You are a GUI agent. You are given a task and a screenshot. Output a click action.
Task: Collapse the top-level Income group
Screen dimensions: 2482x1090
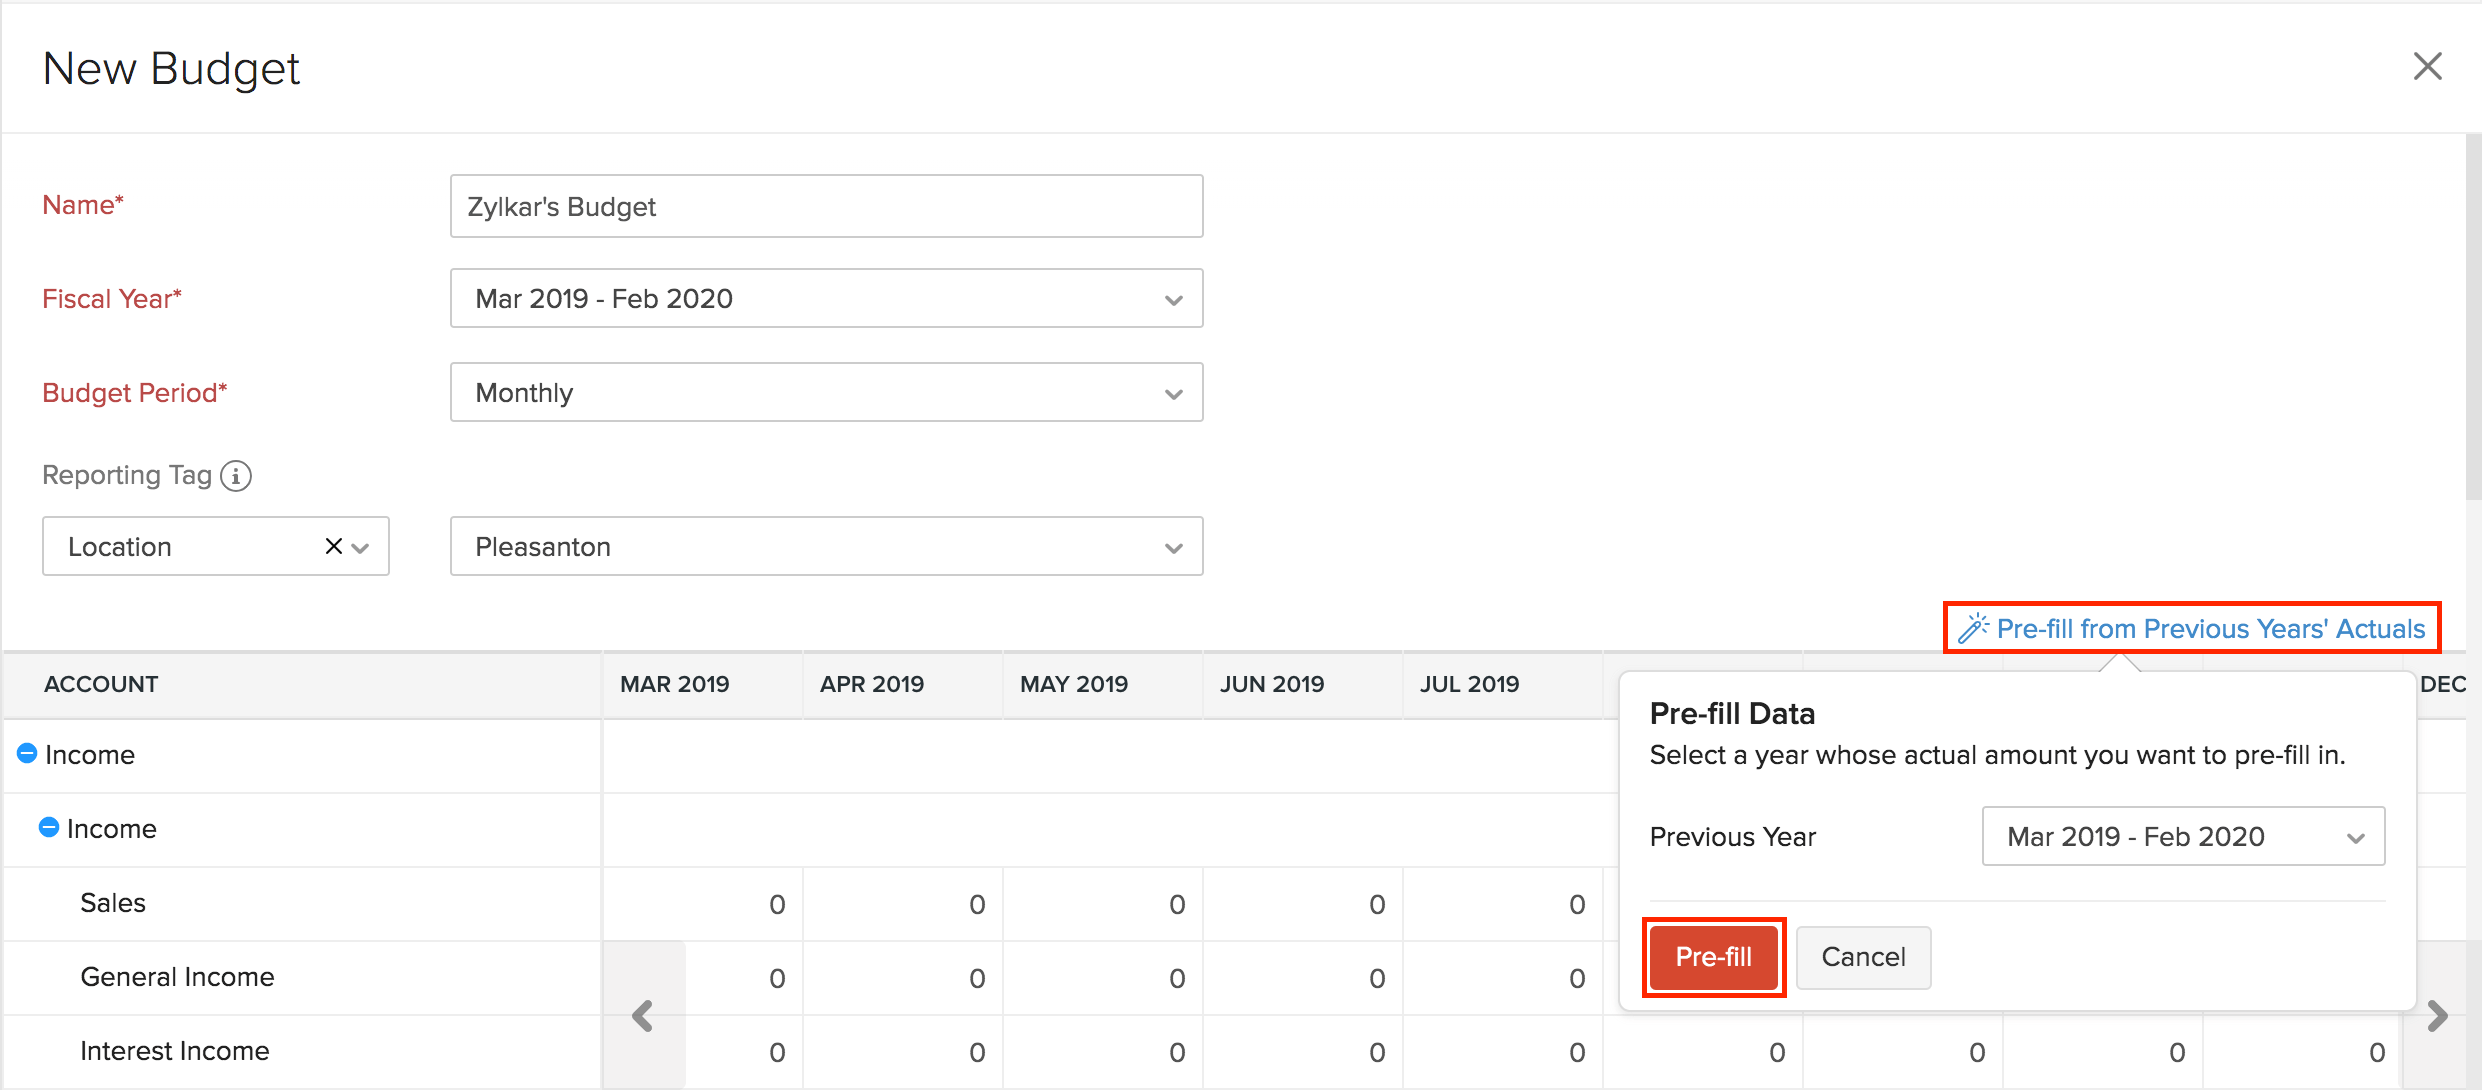27,753
